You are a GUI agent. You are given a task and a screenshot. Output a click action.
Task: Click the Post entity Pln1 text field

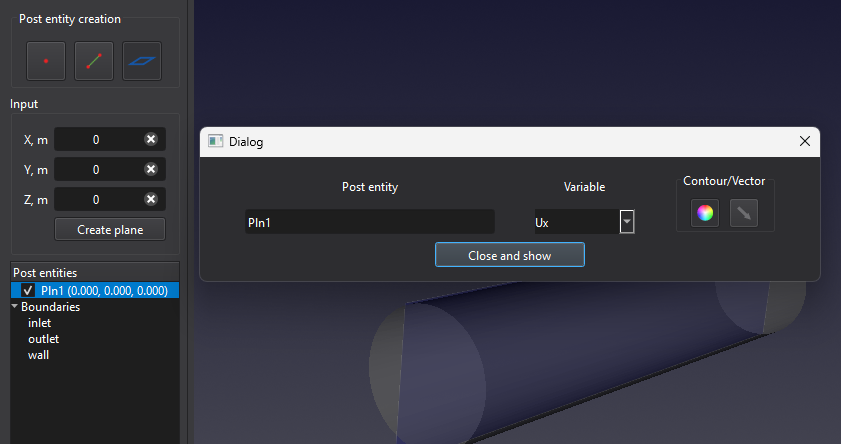coord(369,222)
